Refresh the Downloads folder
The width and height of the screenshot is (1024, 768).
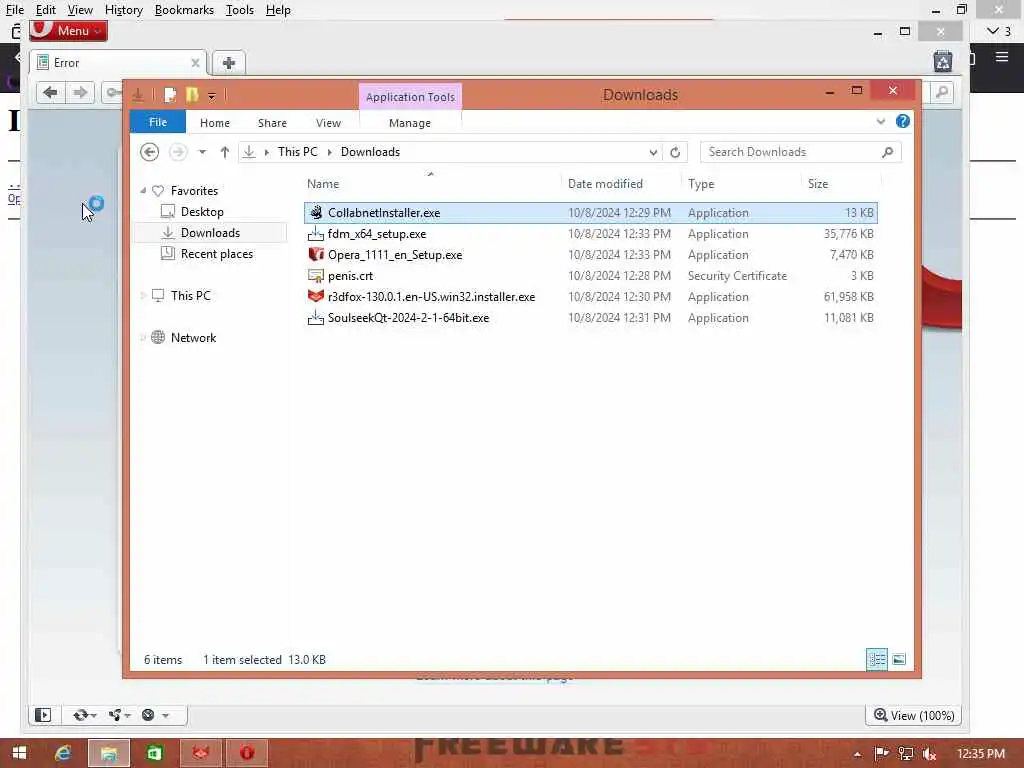[675, 152]
